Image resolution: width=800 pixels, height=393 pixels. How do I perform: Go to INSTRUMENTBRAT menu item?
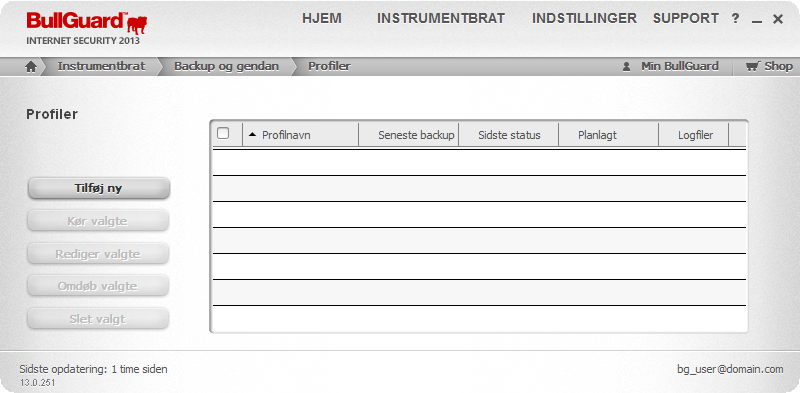click(x=441, y=18)
